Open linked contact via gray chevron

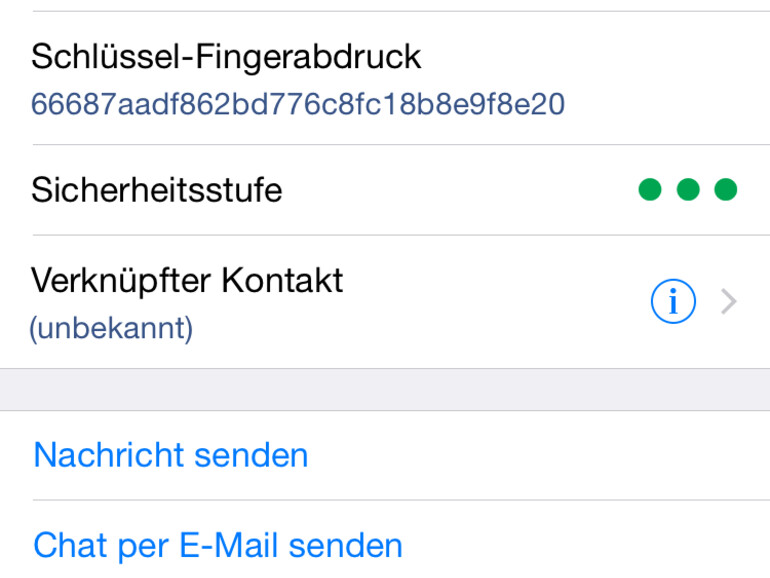[x=729, y=302]
